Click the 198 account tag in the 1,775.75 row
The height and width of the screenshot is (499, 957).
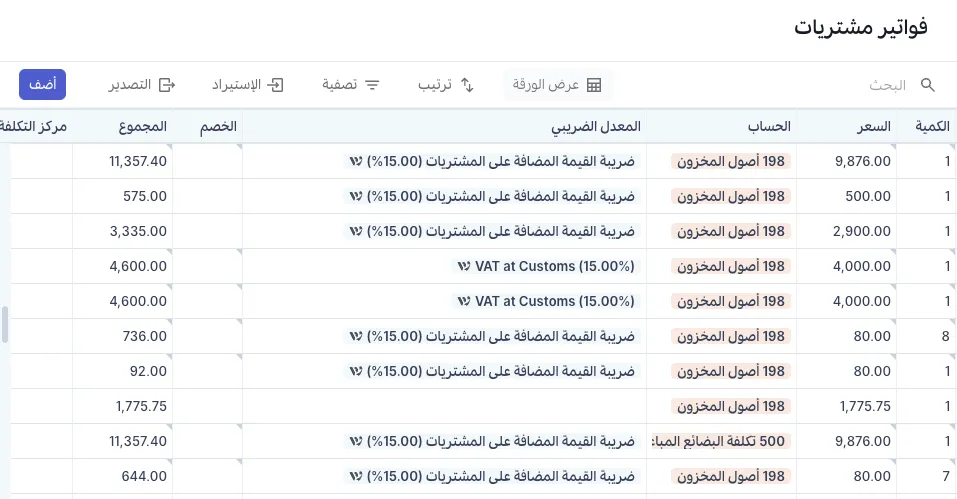731,406
